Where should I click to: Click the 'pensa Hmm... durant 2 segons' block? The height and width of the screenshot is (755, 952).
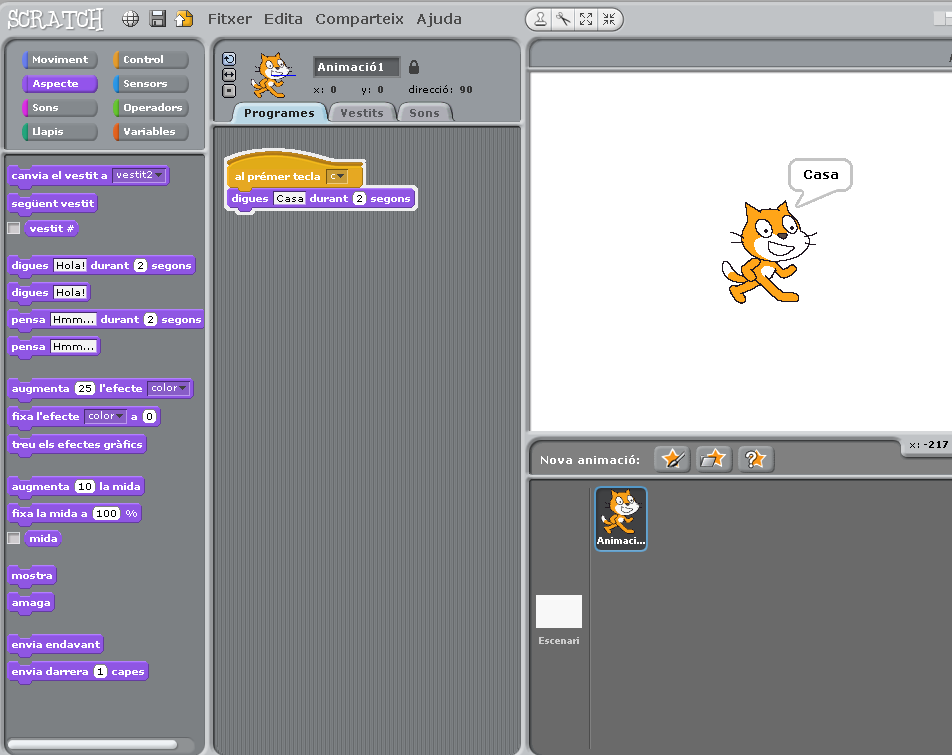click(106, 319)
